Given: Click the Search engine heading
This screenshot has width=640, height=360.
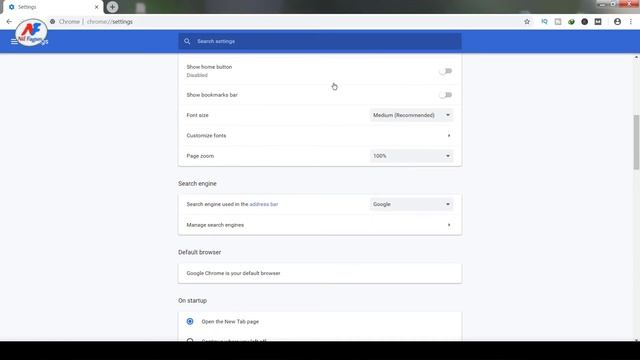Looking at the screenshot, I should [197, 184].
